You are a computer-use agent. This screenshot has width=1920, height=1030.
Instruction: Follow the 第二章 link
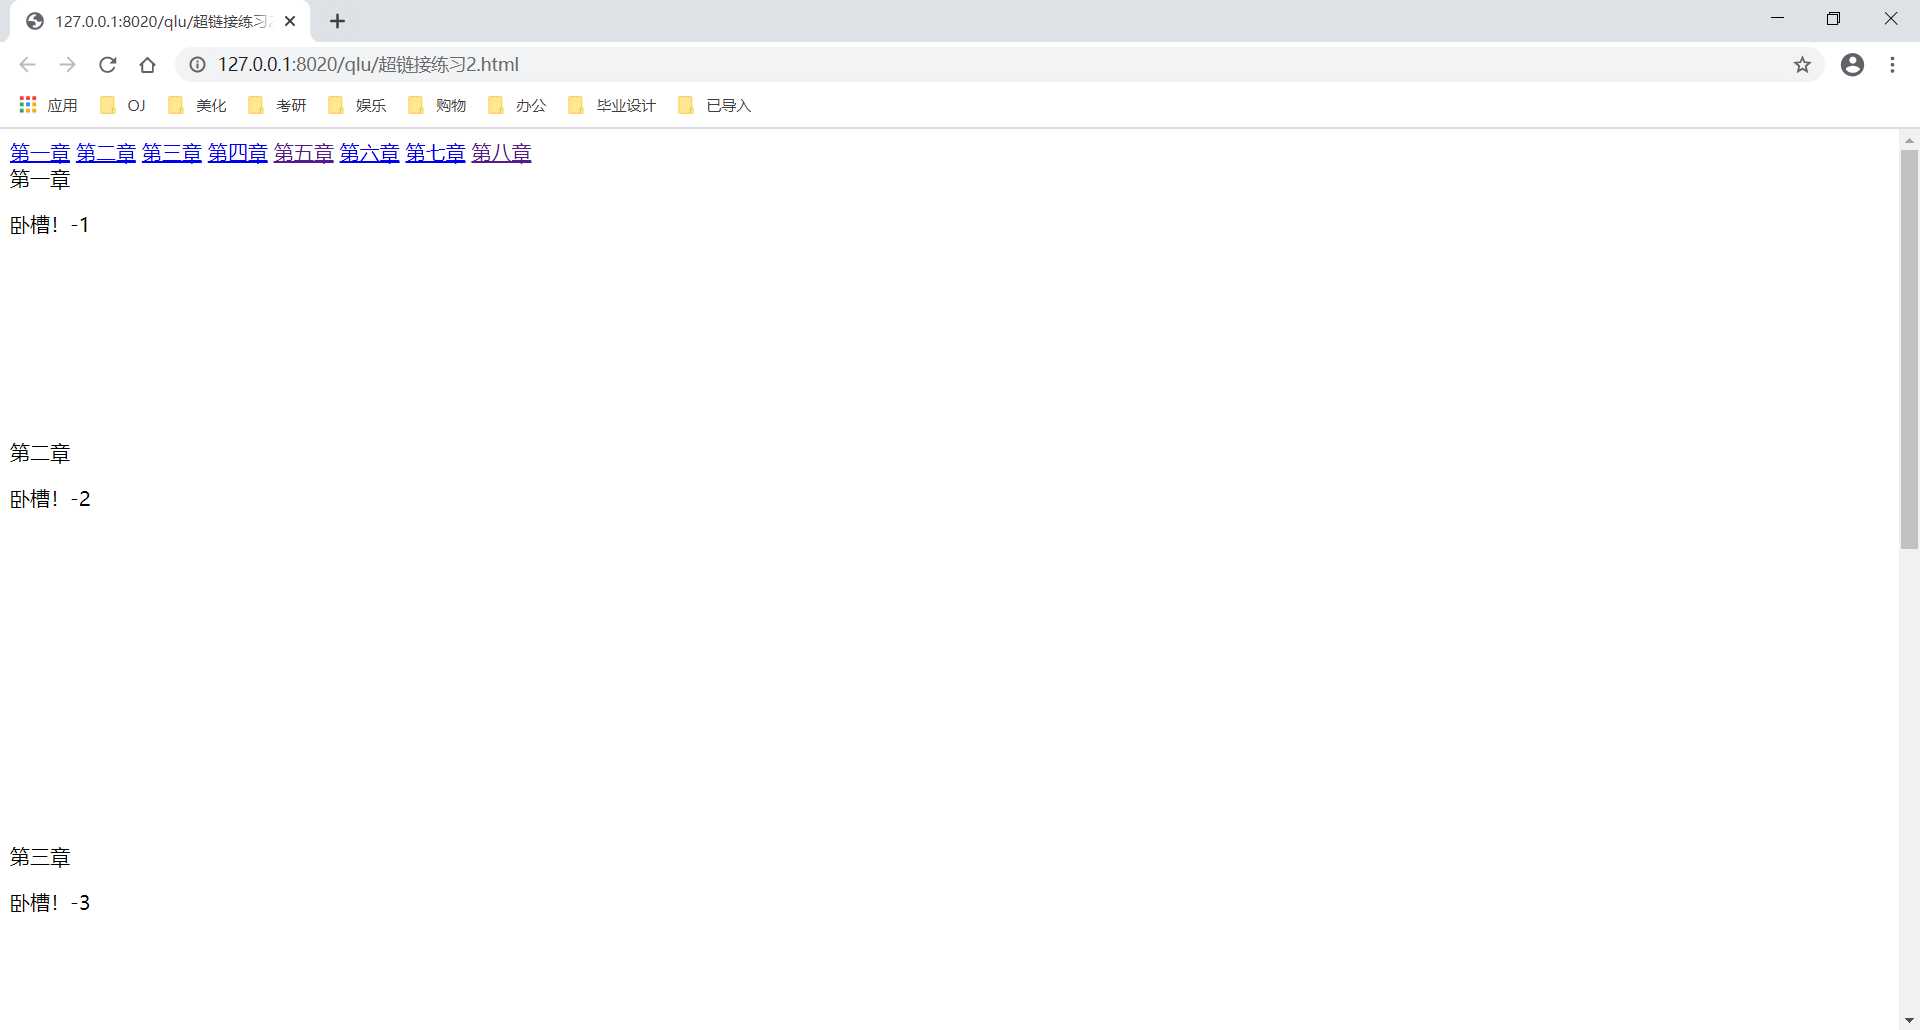click(x=106, y=153)
